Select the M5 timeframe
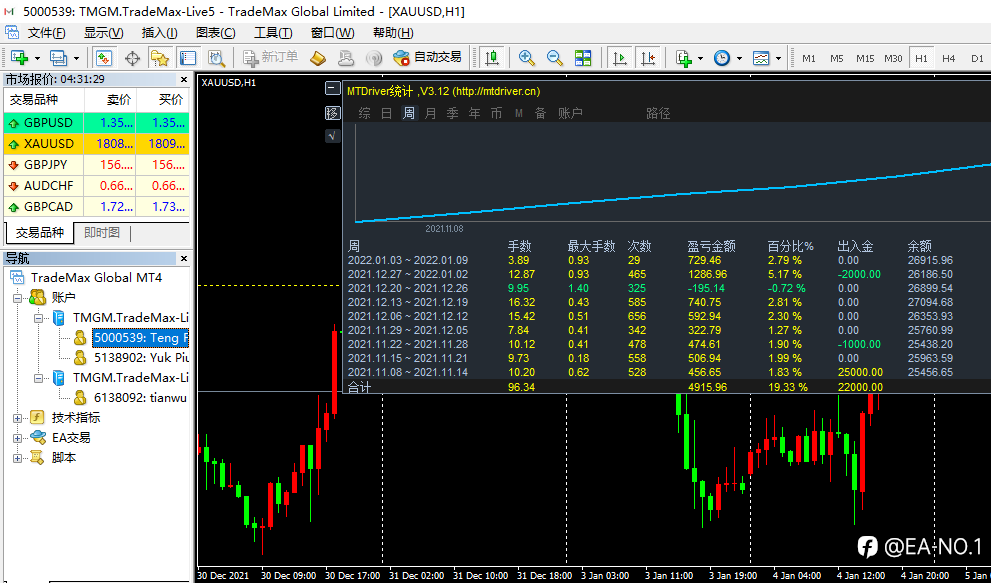 point(837,58)
